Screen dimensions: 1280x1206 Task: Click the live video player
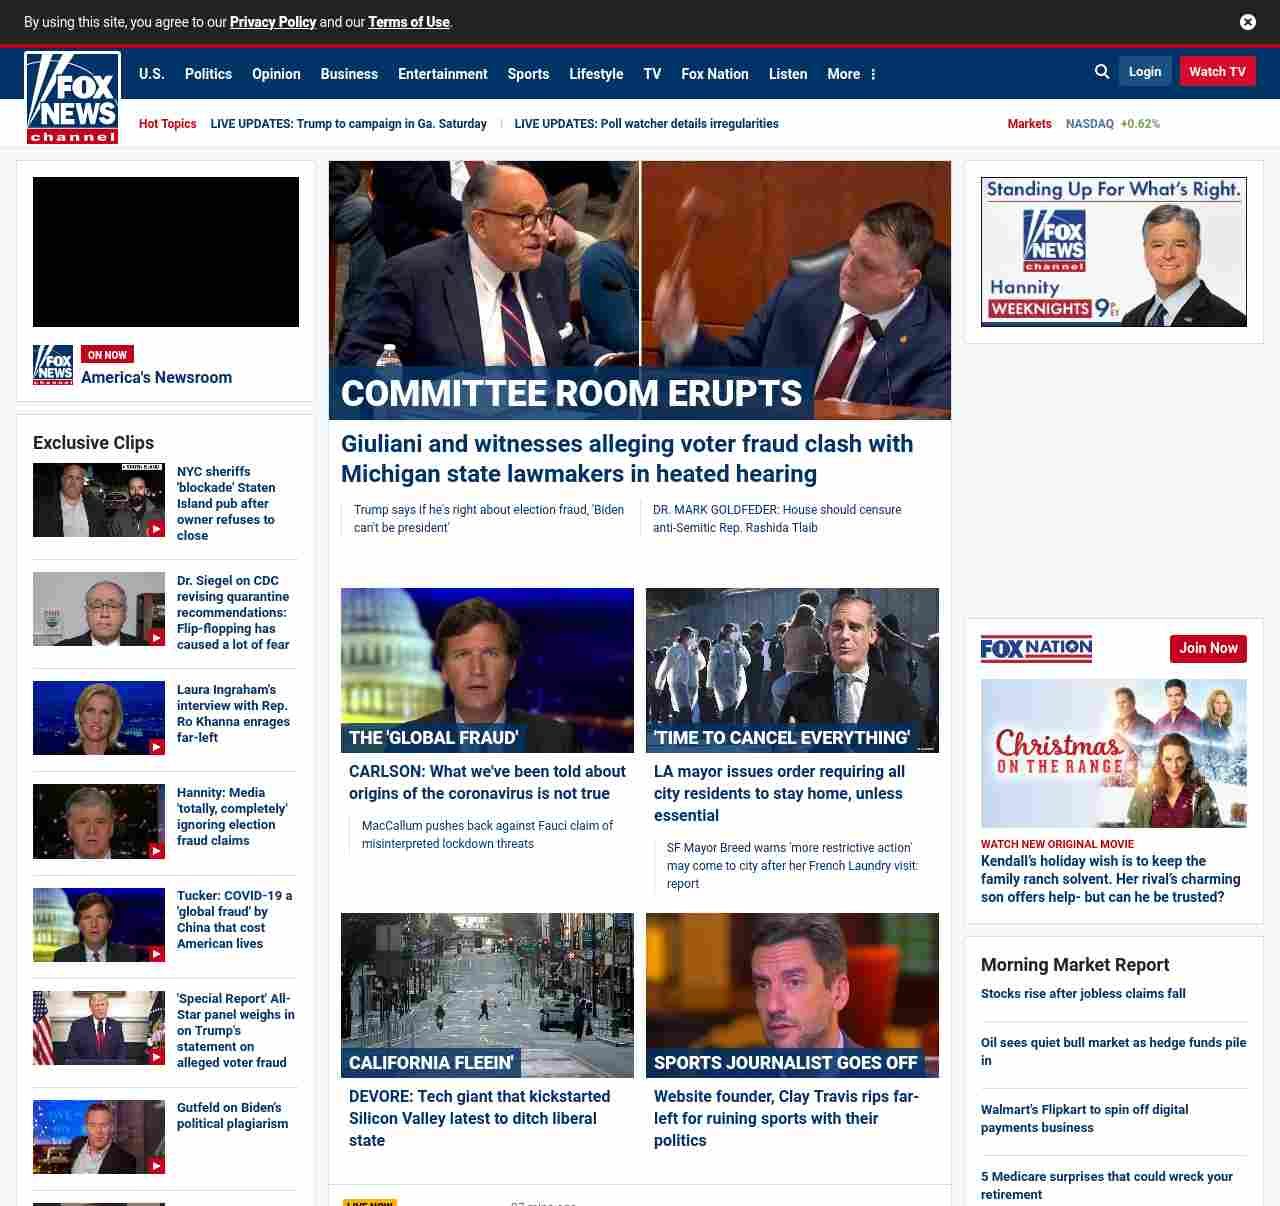pyautogui.click(x=166, y=252)
